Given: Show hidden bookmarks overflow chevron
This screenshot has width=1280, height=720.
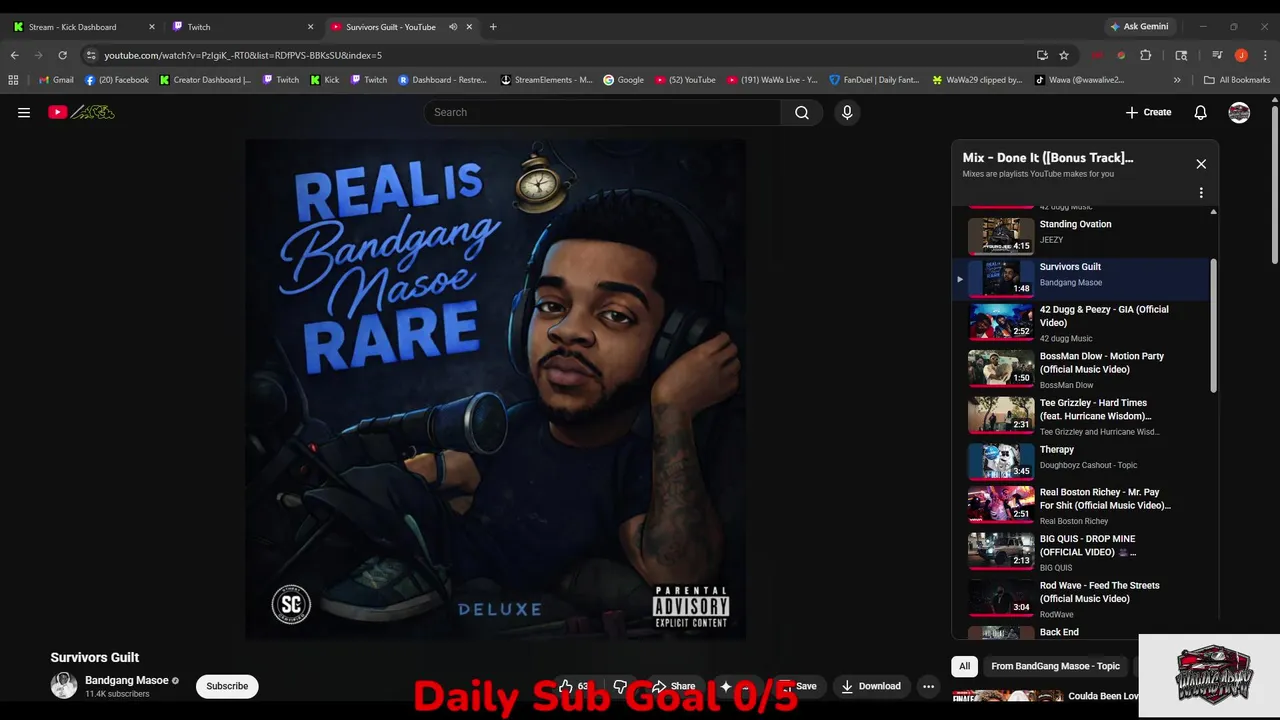Looking at the screenshot, I should [x=1177, y=80].
